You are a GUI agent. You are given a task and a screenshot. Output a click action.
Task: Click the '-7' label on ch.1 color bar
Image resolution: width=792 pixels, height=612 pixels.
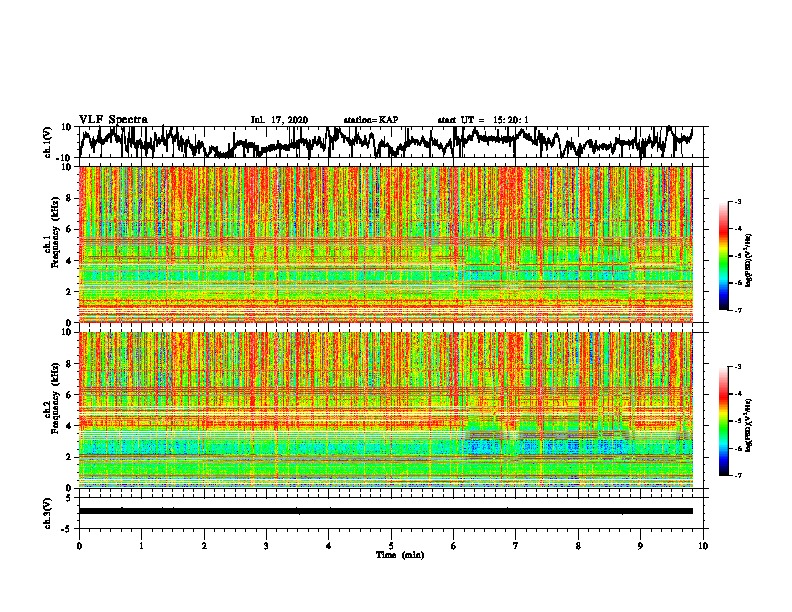[738, 310]
